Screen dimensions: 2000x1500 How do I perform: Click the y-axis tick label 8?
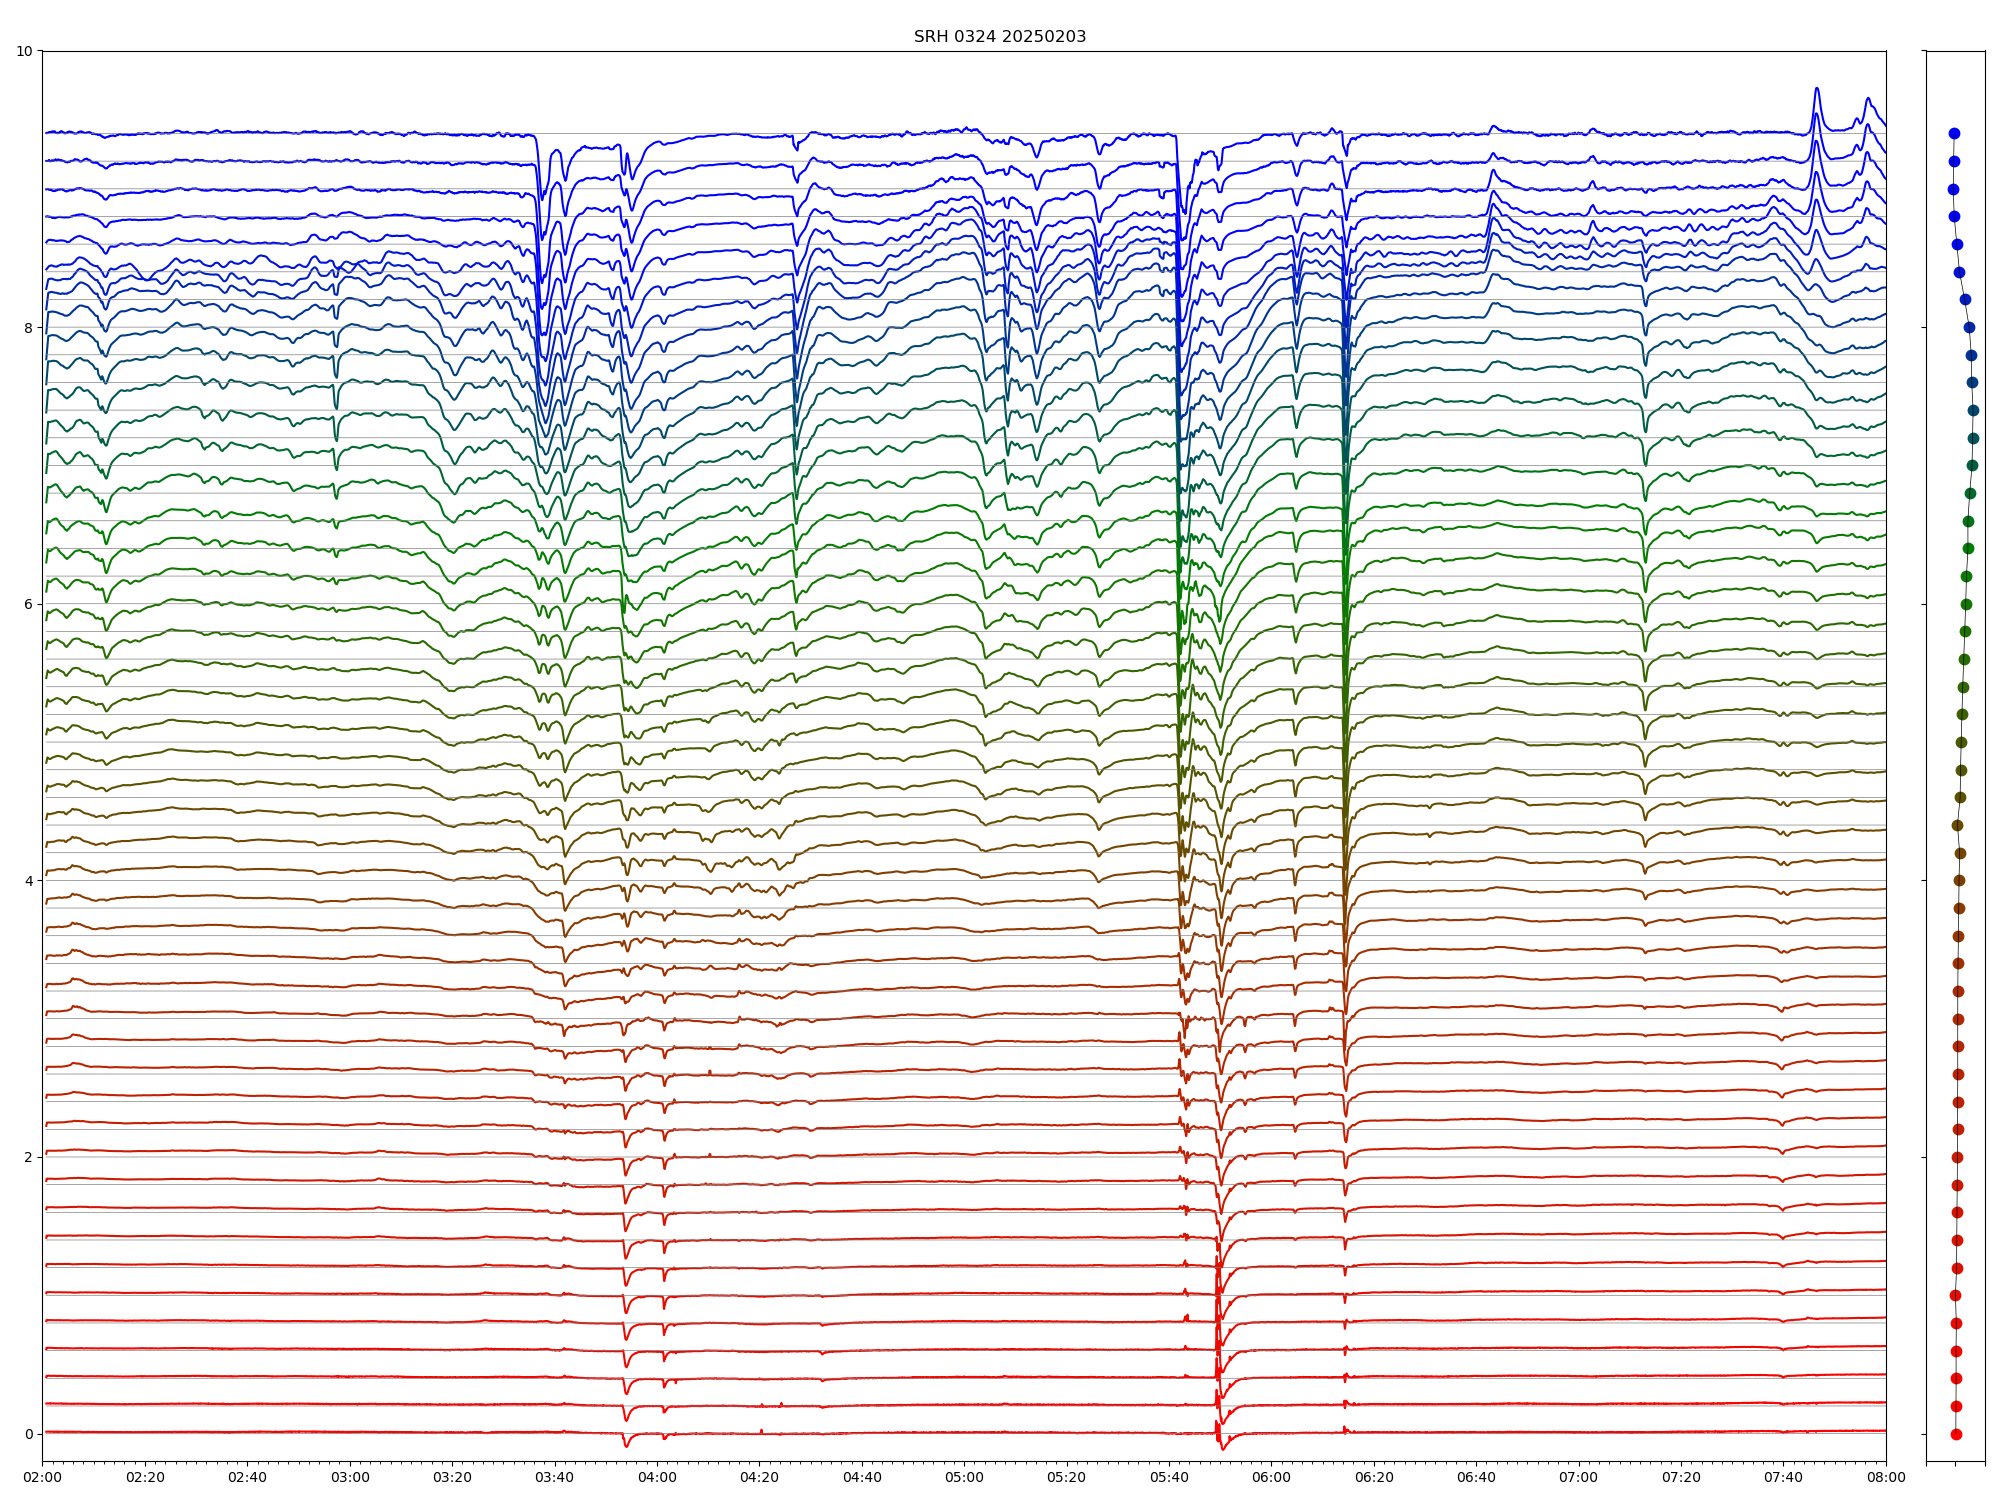click(x=28, y=328)
